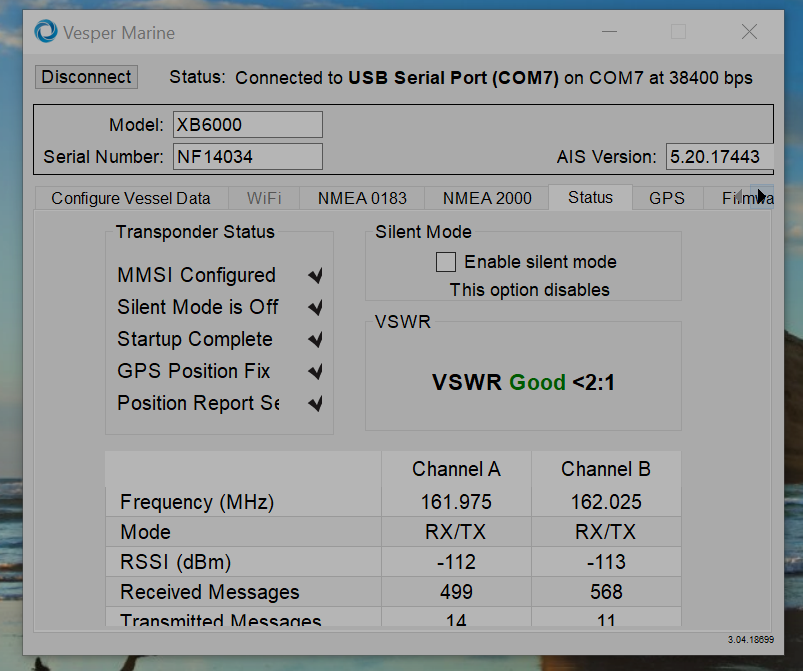Open the Configure Vessel Data tab
This screenshot has width=803, height=671.
pyautogui.click(x=131, y=198)
